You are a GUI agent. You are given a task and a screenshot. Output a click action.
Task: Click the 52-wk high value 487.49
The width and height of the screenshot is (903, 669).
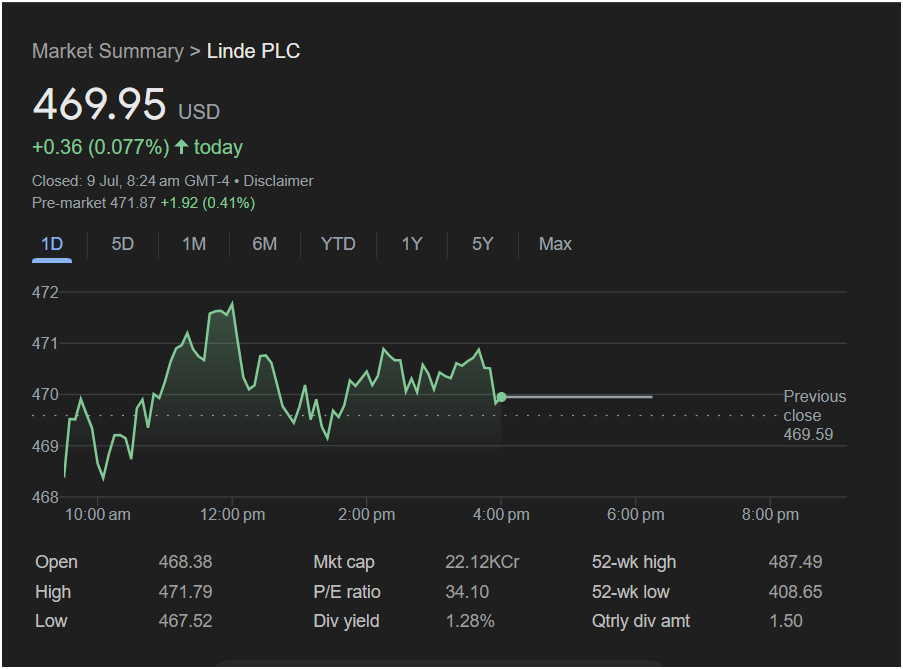(x=795, y=562)
